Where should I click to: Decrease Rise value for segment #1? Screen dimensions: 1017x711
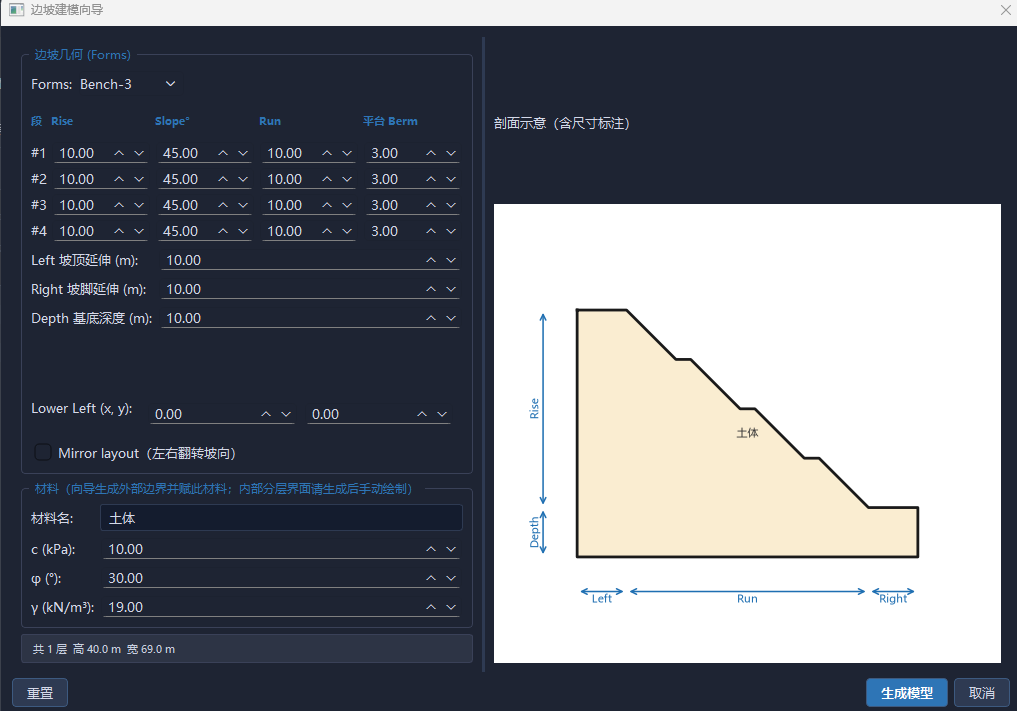139,153
